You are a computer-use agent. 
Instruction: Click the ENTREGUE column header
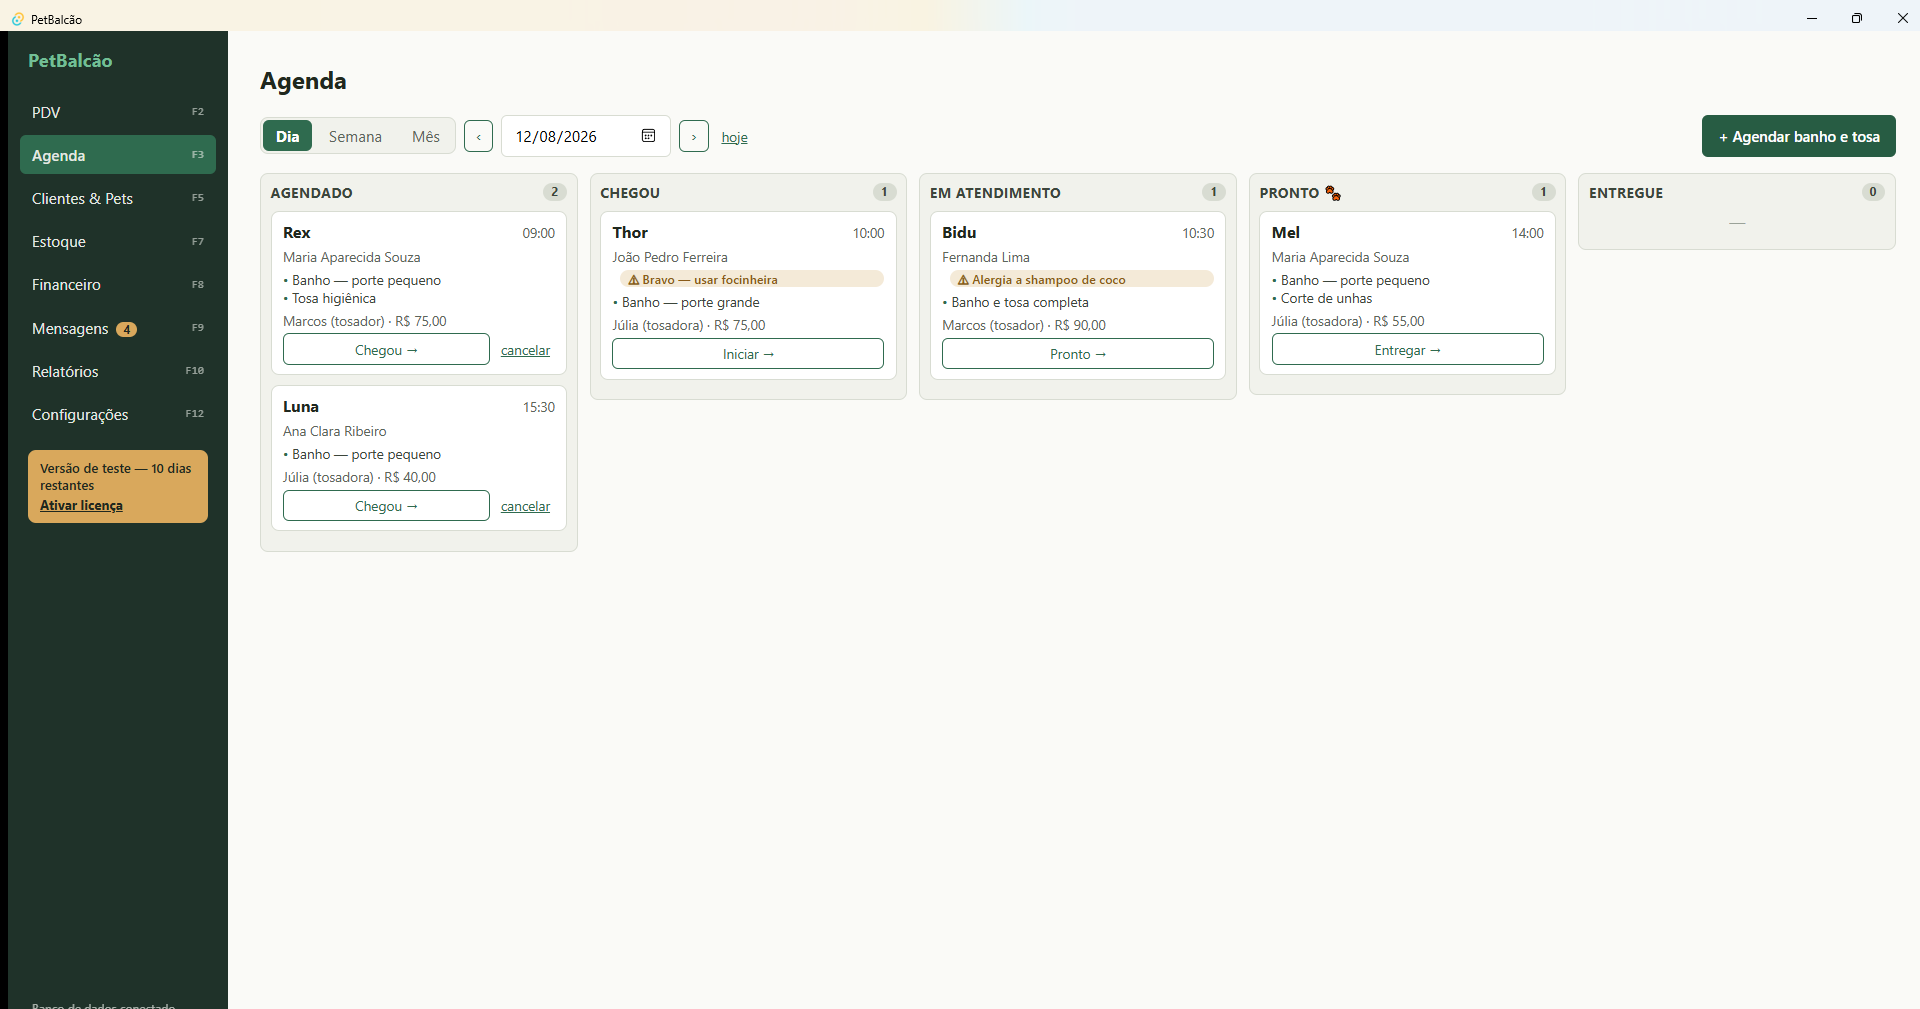(x=1626, y=193)
